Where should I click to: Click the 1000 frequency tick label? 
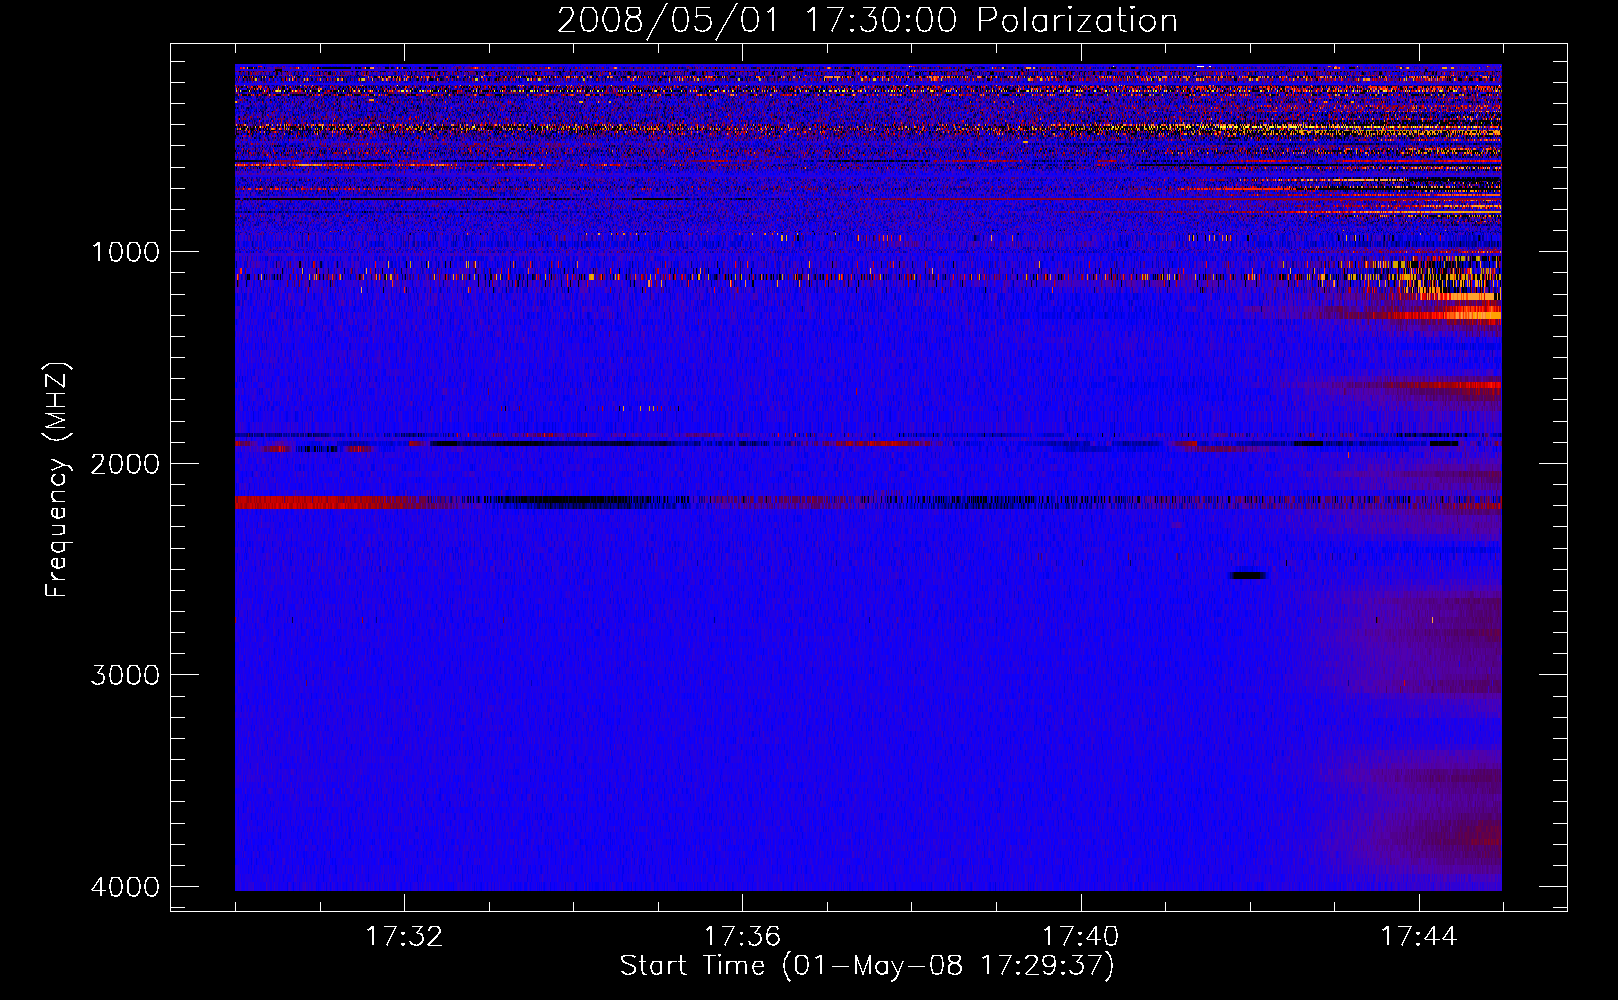coord(126,251)
